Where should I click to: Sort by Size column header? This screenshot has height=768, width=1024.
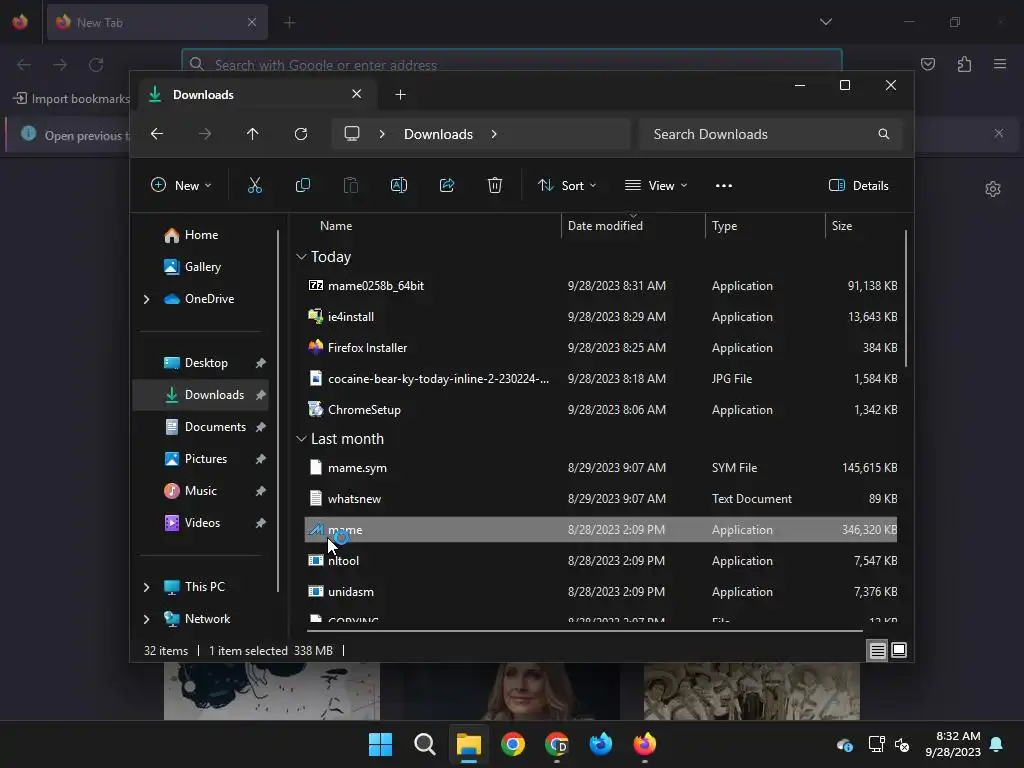[x=842, y=226]
